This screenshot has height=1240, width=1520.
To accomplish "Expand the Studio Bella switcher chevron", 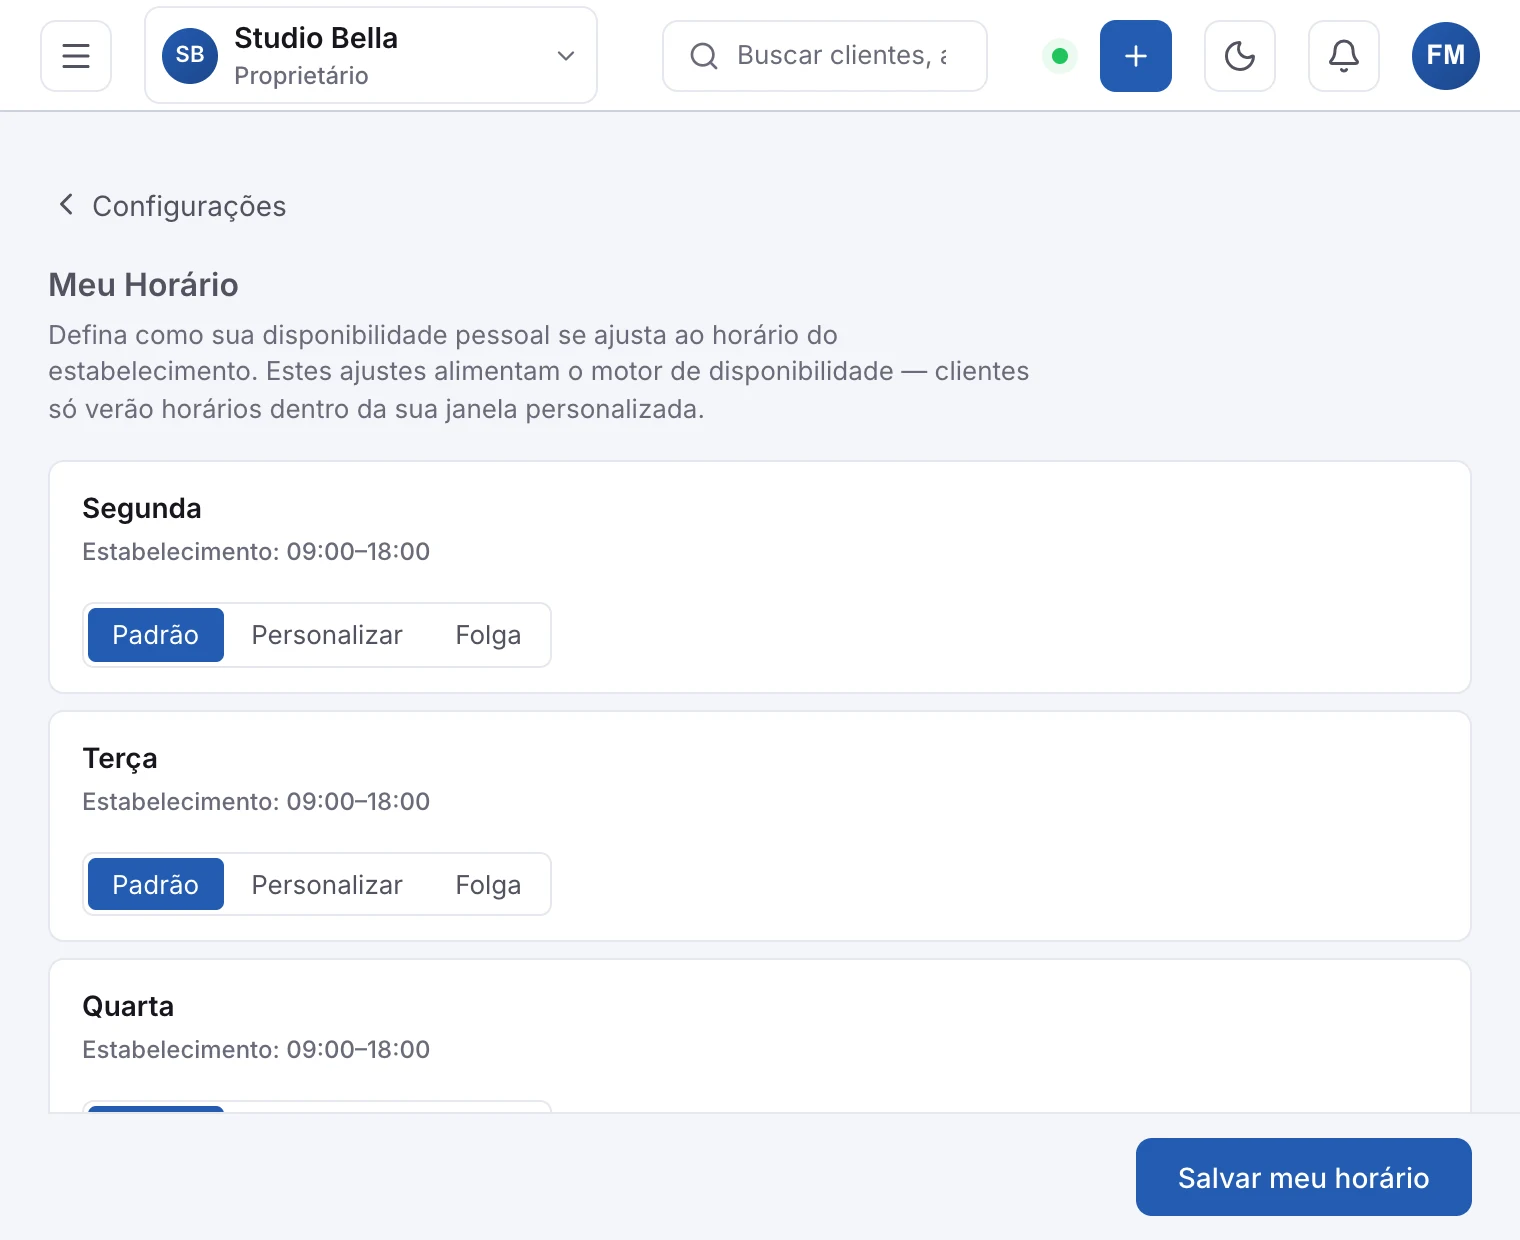I will pyautogui.click(x=566, y=56).
